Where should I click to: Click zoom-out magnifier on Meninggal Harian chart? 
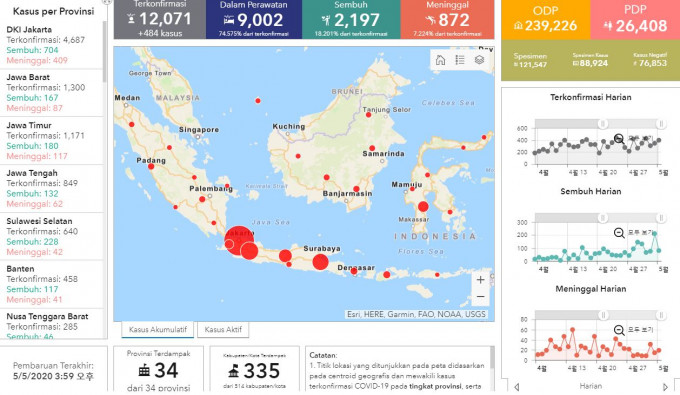pyautogui.click(x=619, y=330)
